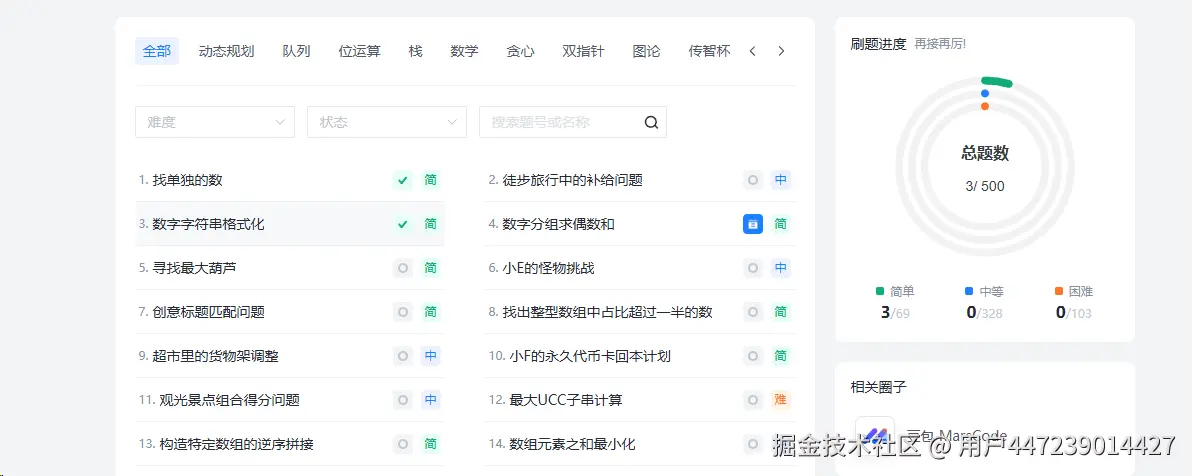This screenshot has width=1192, height=476.
Task: Click the status circle on 创意标题匹配问题
Action: [x=403, y=313]
